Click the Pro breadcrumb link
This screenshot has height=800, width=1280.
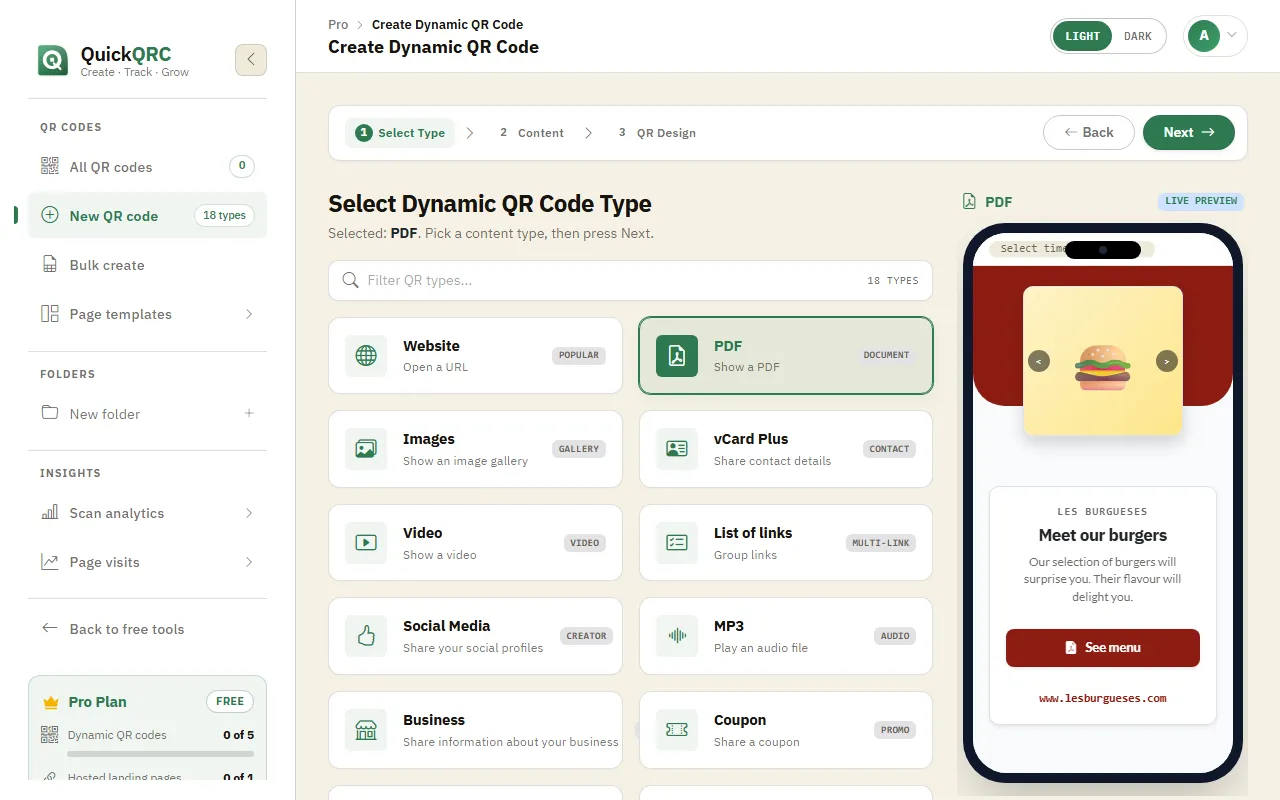coord(338,24)
